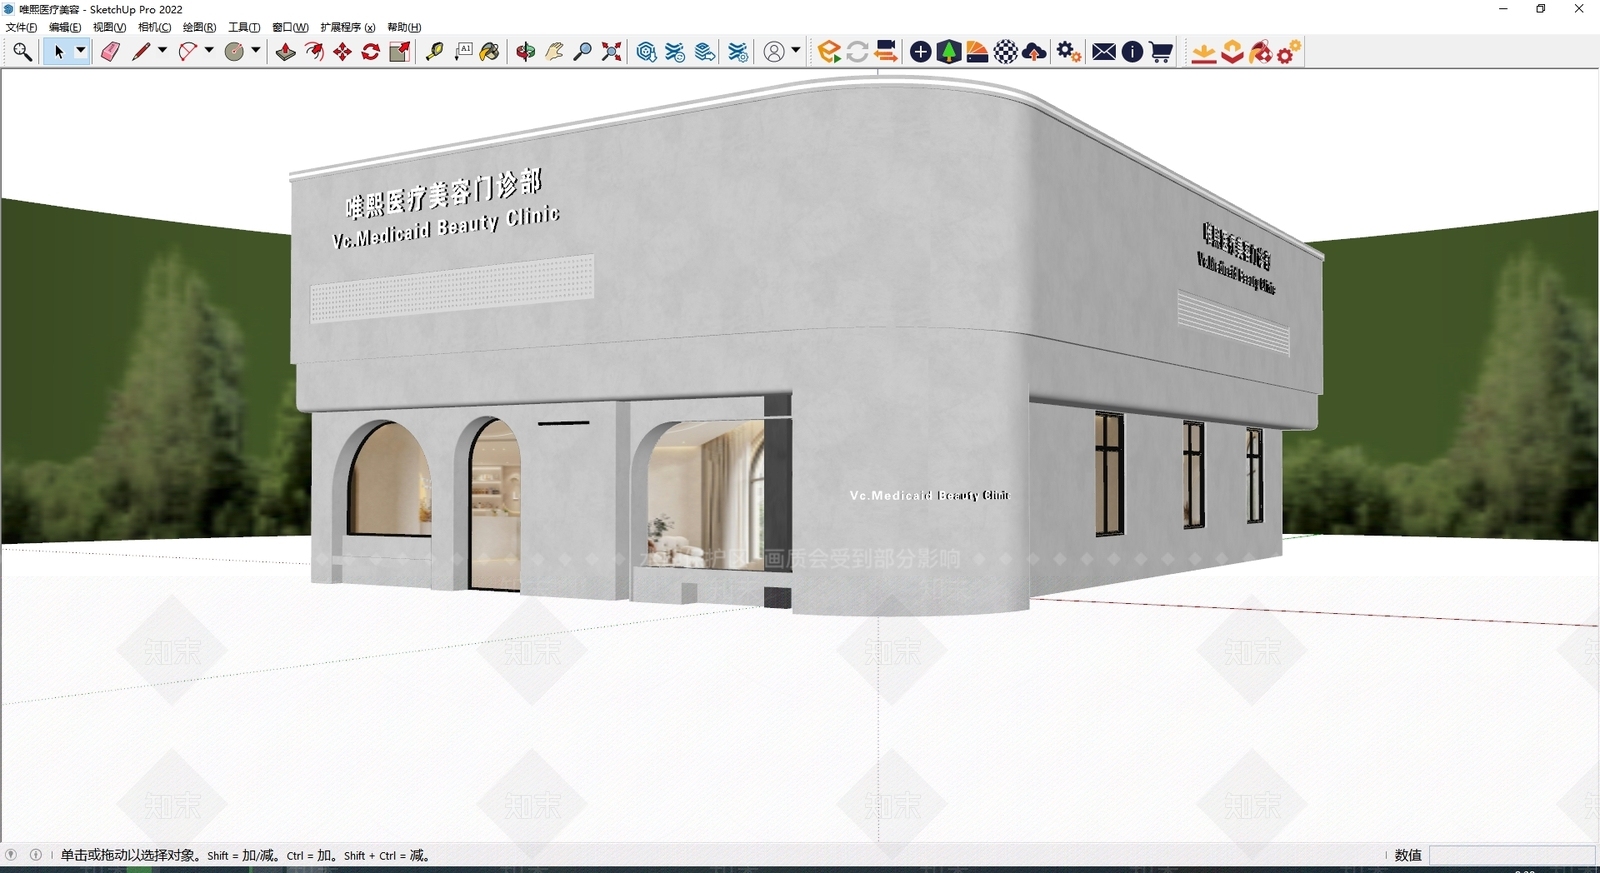Viewport: 1600px width, 873px height.
Task: Select the Arc drawing tool
Action: tap(188, 52)
